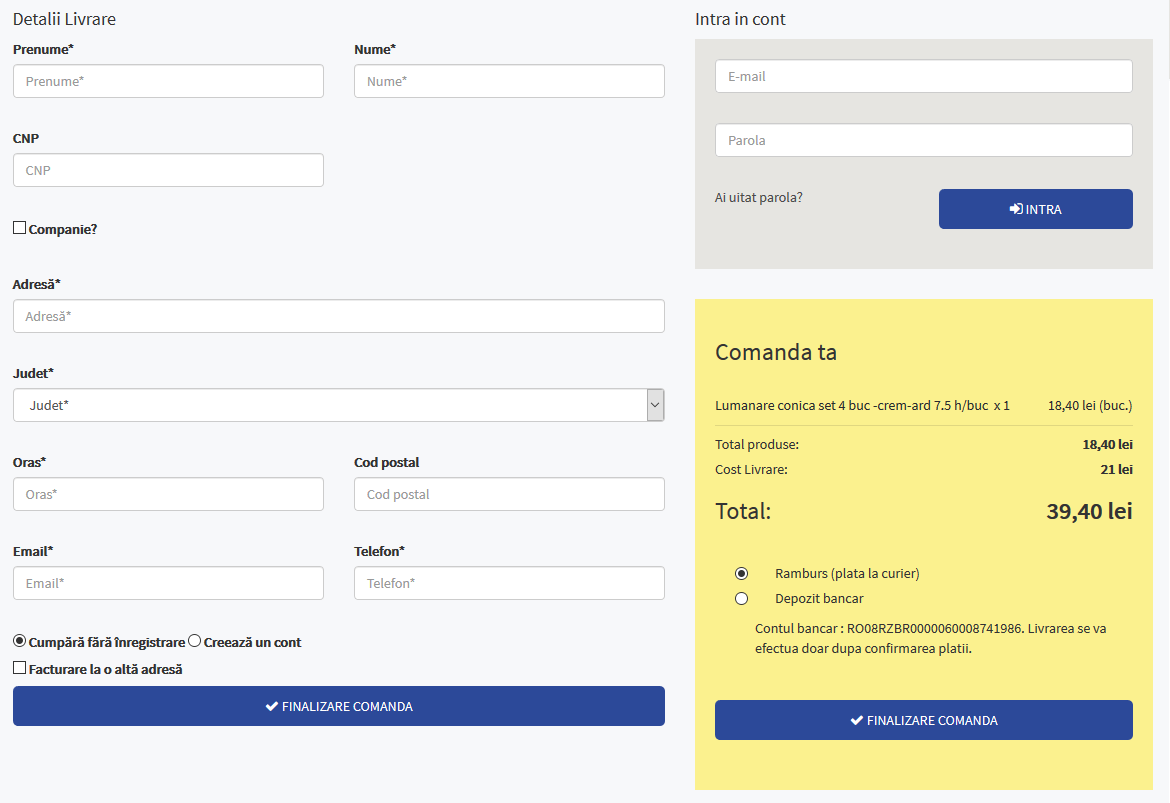
Task: Click the INTRA login button
Action: (x=1035, y=209)
